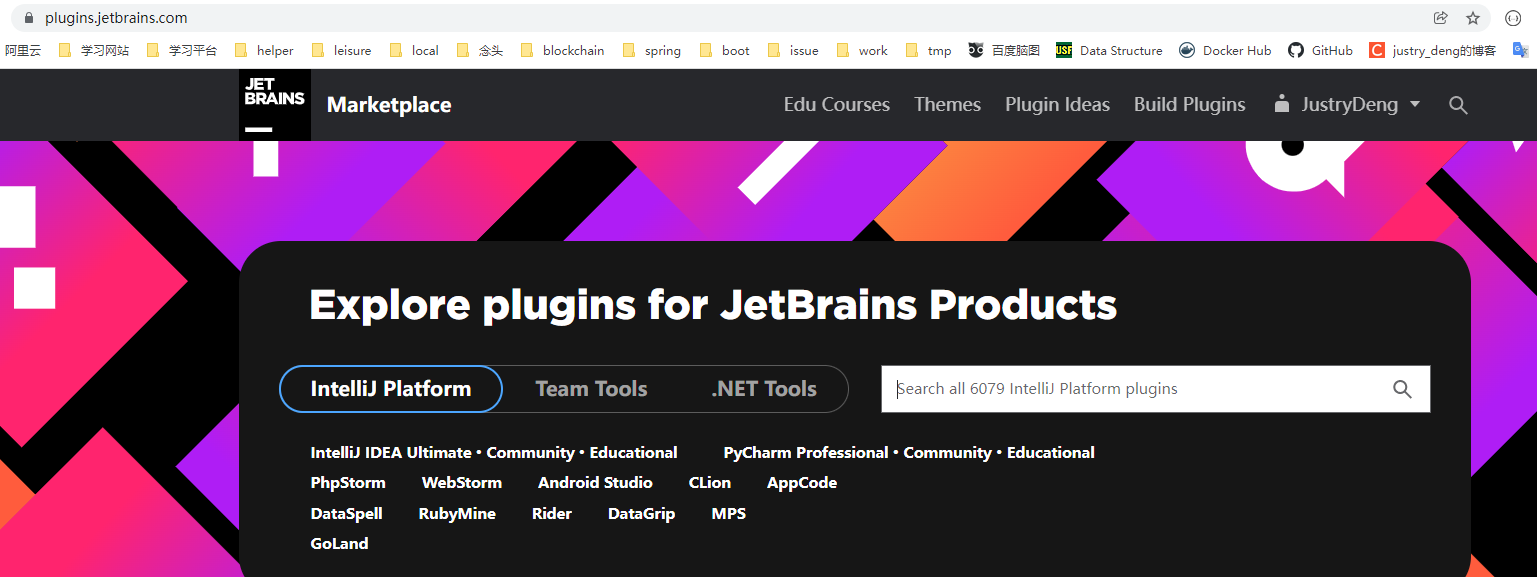Click the share page icon in address bar

(1440, 18)
